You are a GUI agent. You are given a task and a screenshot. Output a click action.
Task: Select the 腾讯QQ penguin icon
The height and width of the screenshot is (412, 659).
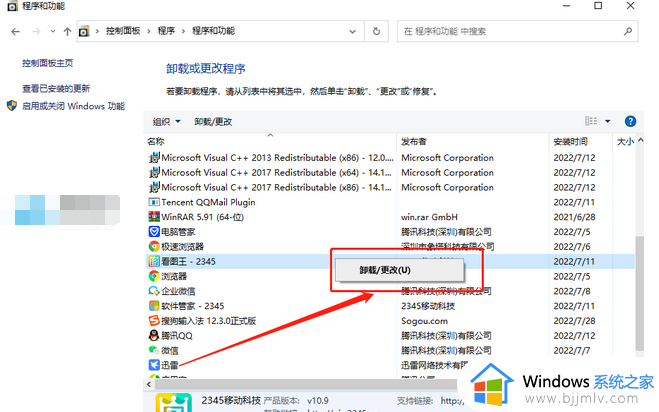[154, 335]
